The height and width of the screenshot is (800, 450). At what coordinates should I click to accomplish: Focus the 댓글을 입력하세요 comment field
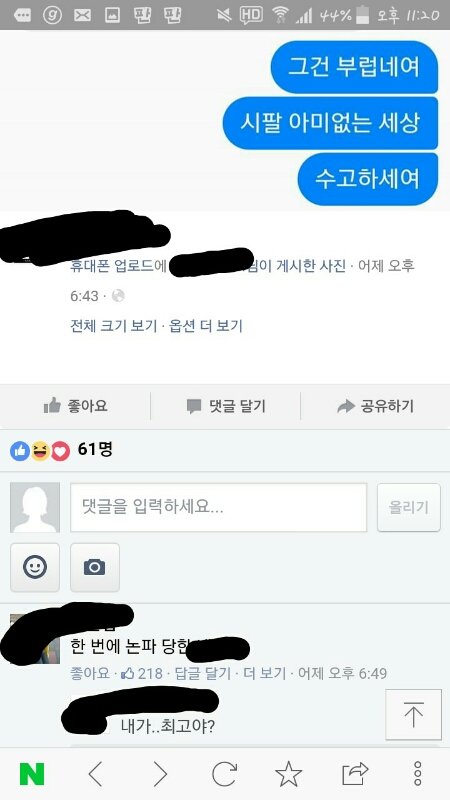pyautogui.click(x=218, y=507)
